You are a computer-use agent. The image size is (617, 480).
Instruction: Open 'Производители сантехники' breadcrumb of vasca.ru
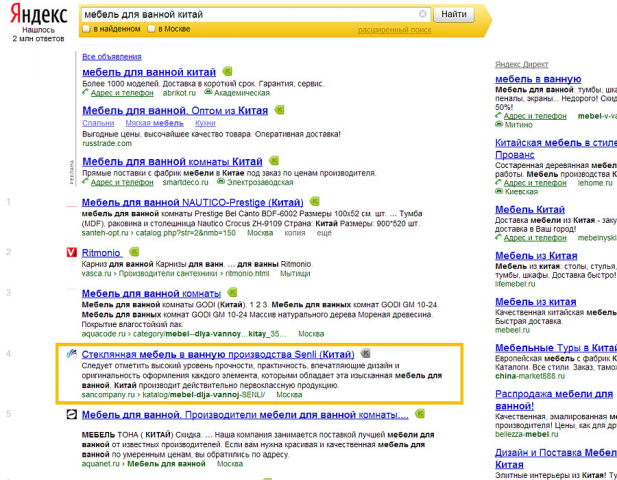point(169,273)
